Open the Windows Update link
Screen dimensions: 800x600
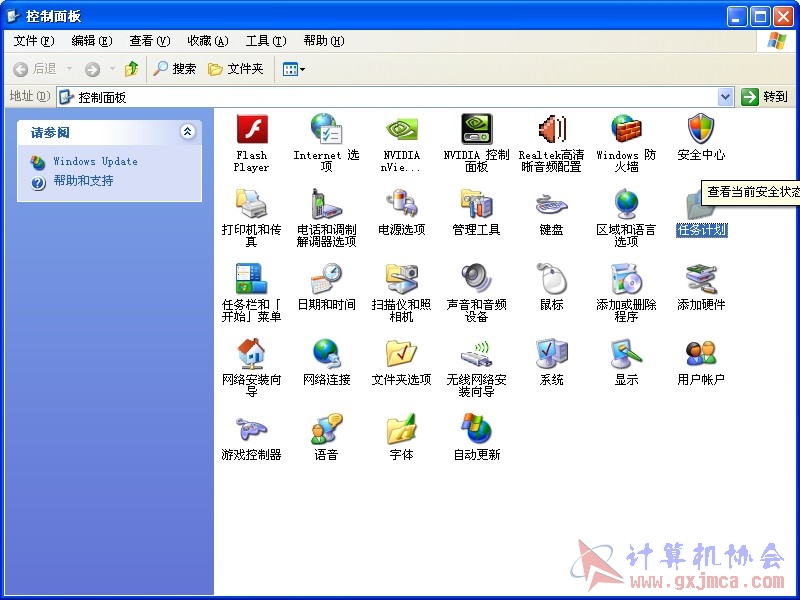95,162
